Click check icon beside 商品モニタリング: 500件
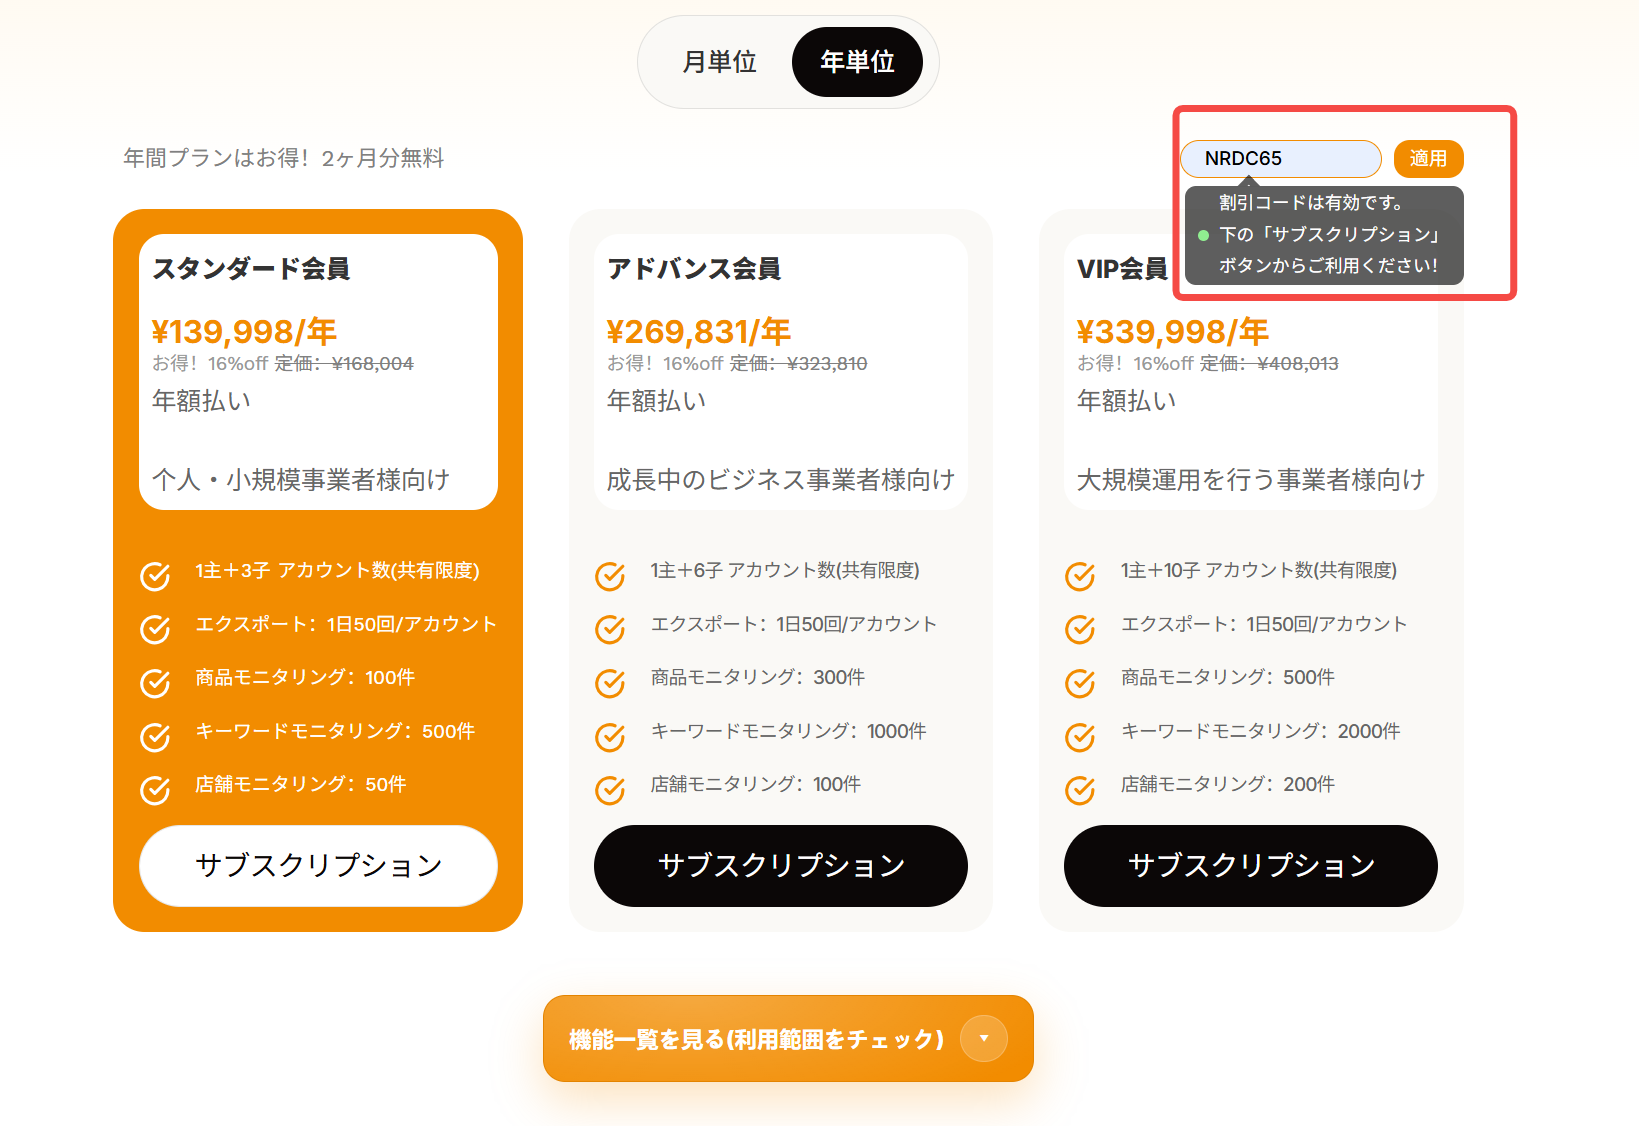This screenshot has height=1126, width=1639. point(1080,682)
